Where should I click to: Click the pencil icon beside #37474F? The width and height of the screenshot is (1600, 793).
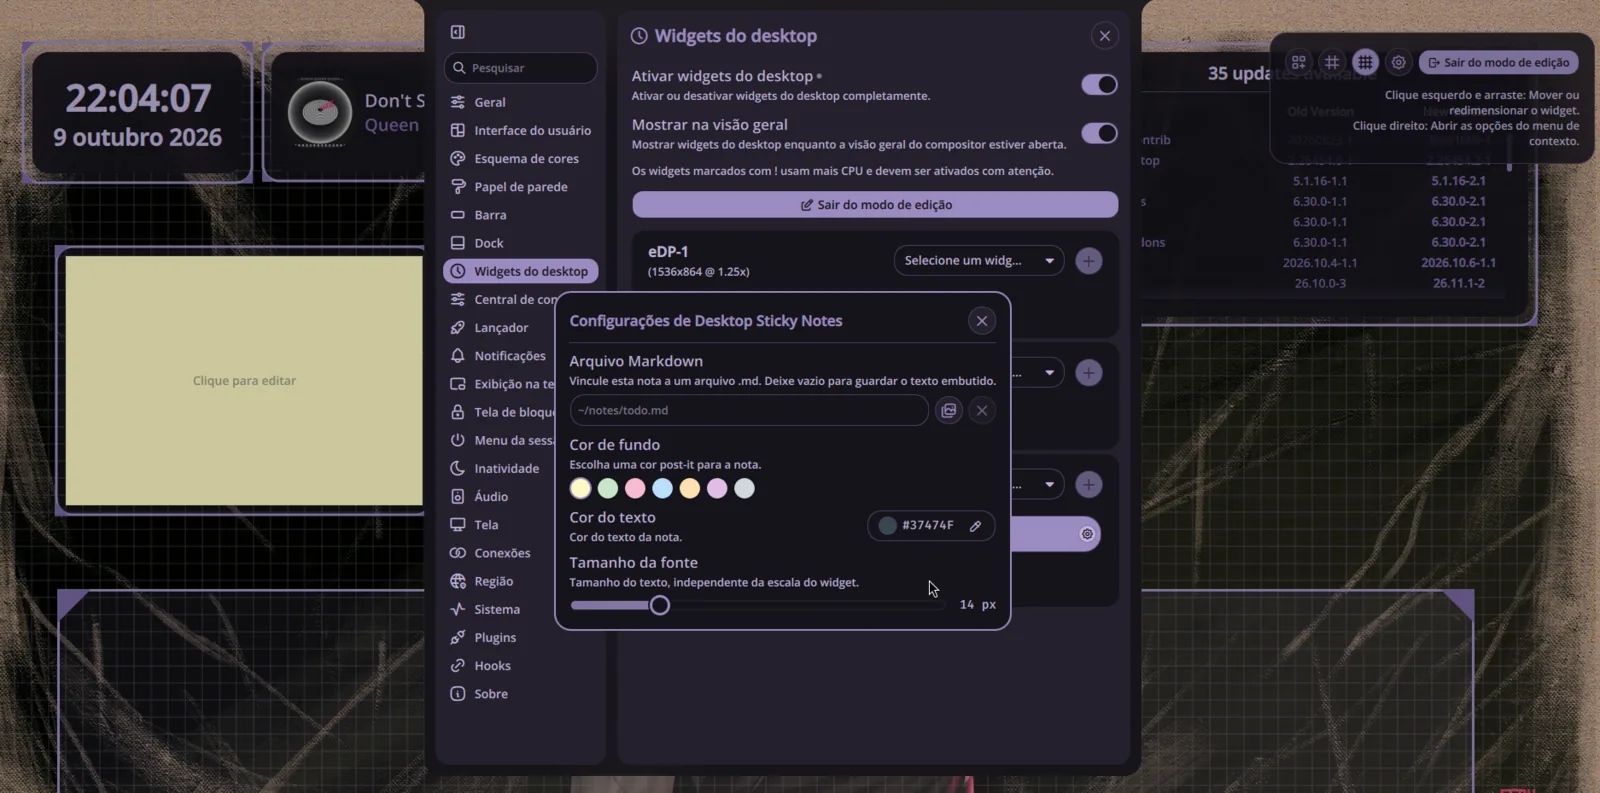click(976, 526)
